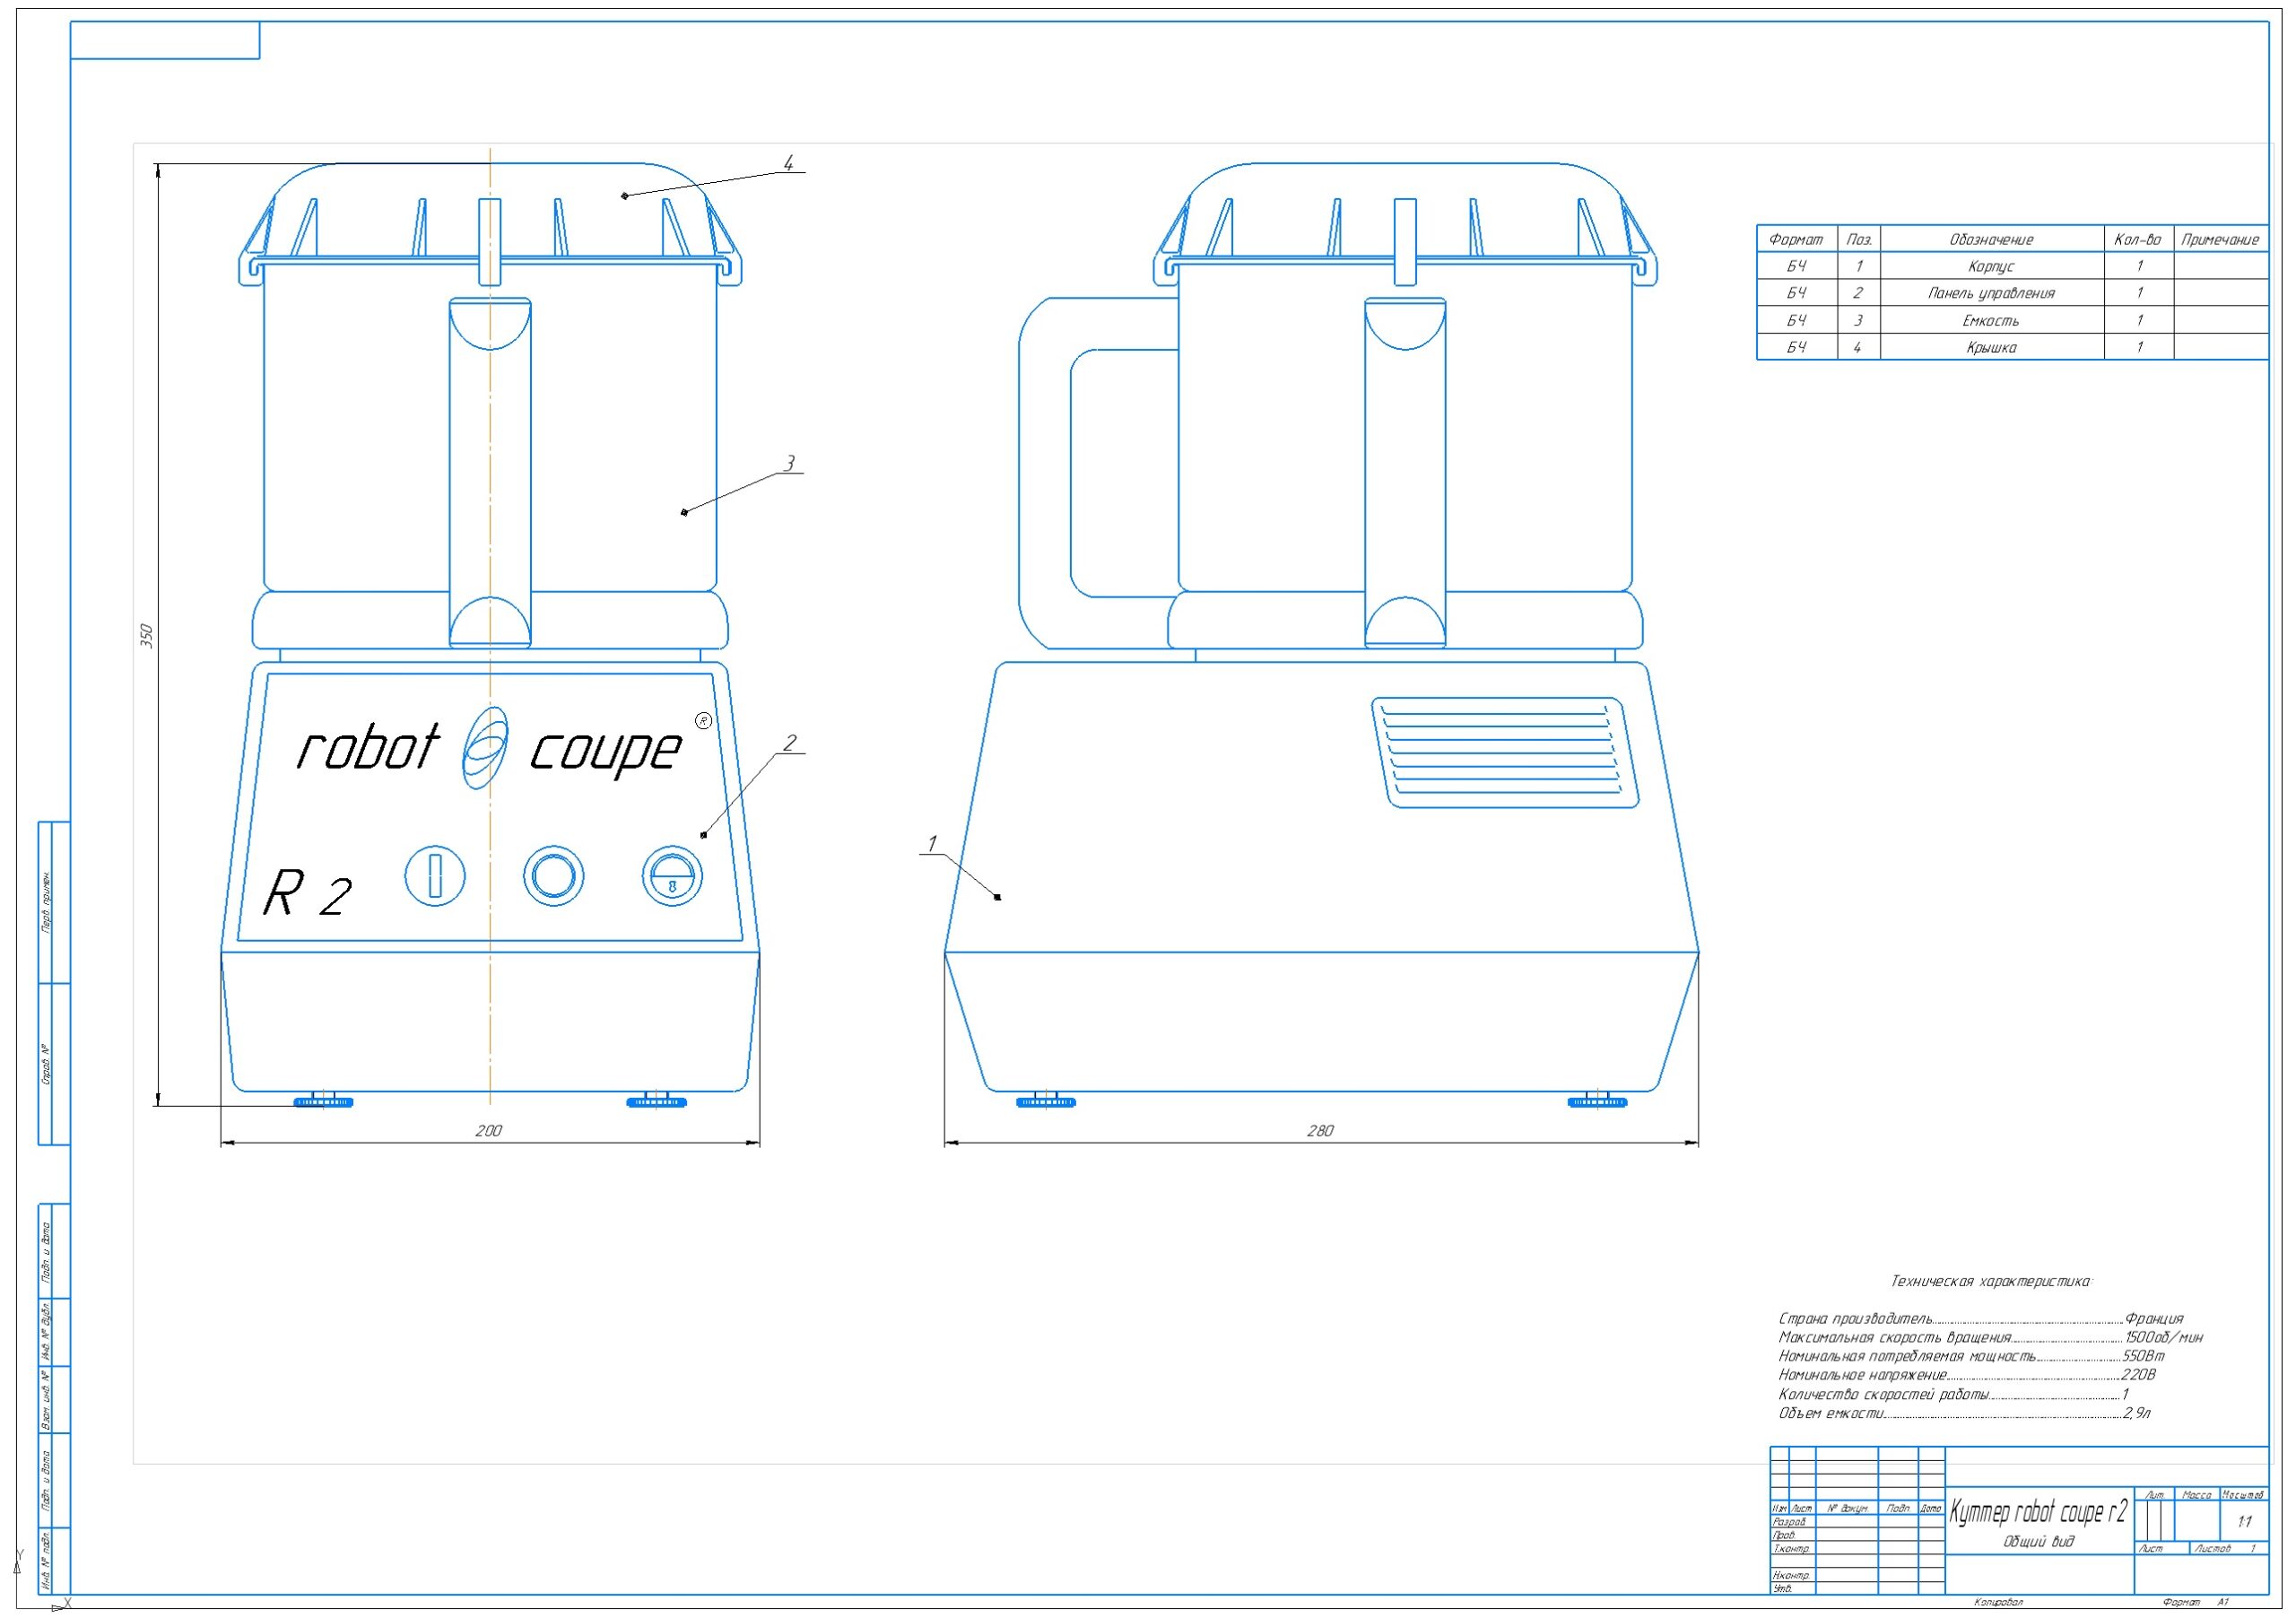Select the 'Страна производитель' line
Screen dimensions: 2296x1618
pyautogui.click(x=1855, y=1319)
